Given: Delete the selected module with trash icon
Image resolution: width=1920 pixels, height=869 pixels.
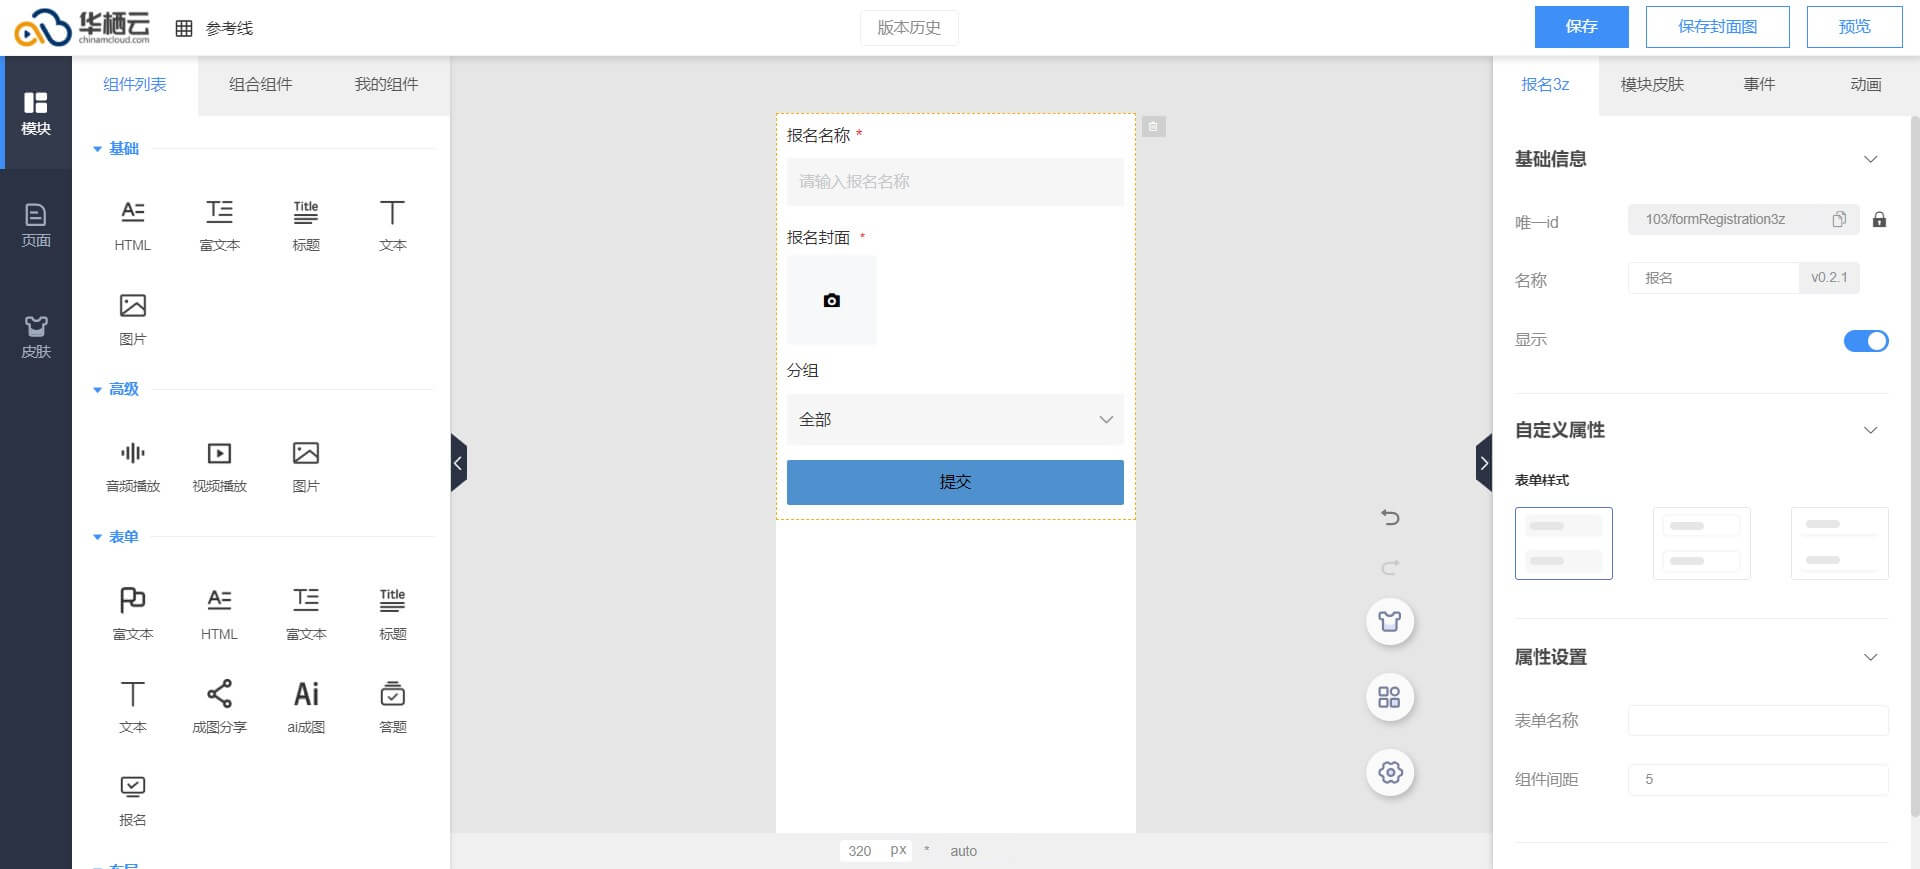Looking at the screenshot, I should 1153,127.
